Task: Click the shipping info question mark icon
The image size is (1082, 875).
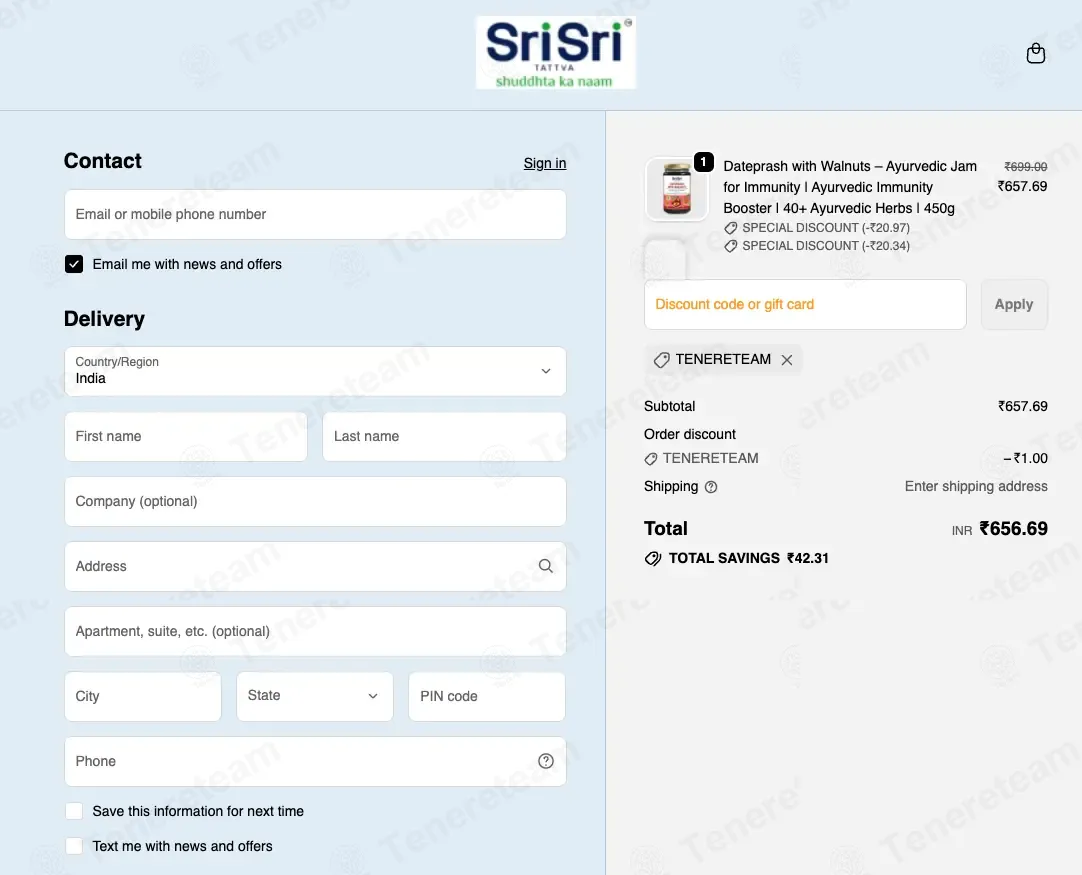Action: click(711, 486)
